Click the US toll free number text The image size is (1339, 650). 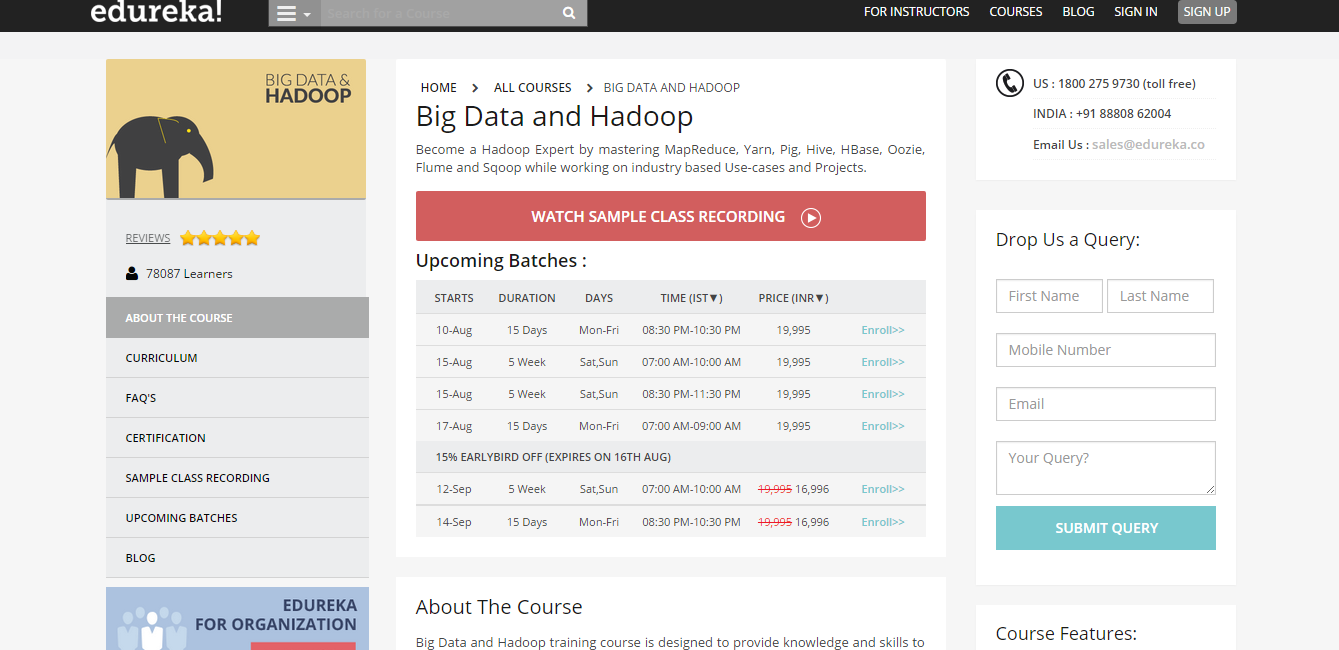[x=1114, y=84]
